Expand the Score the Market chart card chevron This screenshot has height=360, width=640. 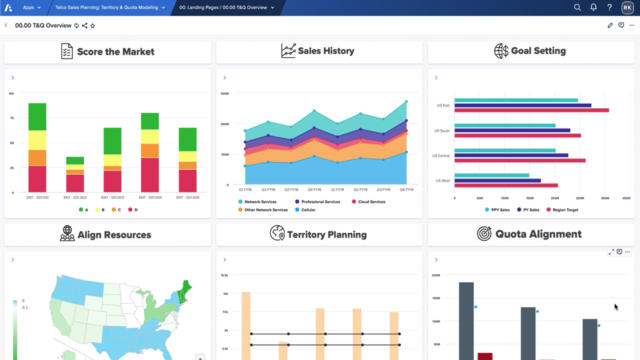[x=13, y=78]
